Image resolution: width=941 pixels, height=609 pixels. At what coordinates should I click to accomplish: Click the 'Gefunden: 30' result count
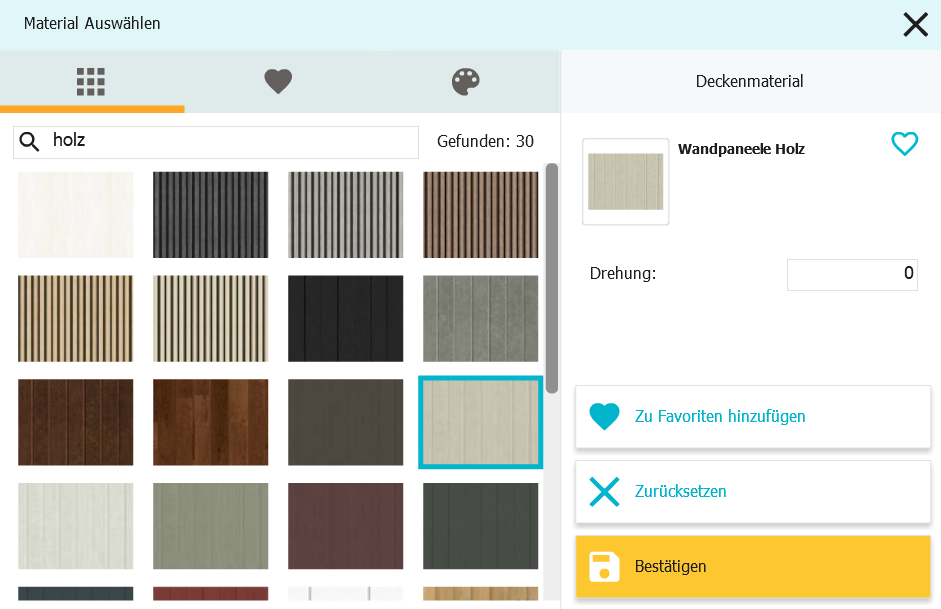[x=485, y=142]
